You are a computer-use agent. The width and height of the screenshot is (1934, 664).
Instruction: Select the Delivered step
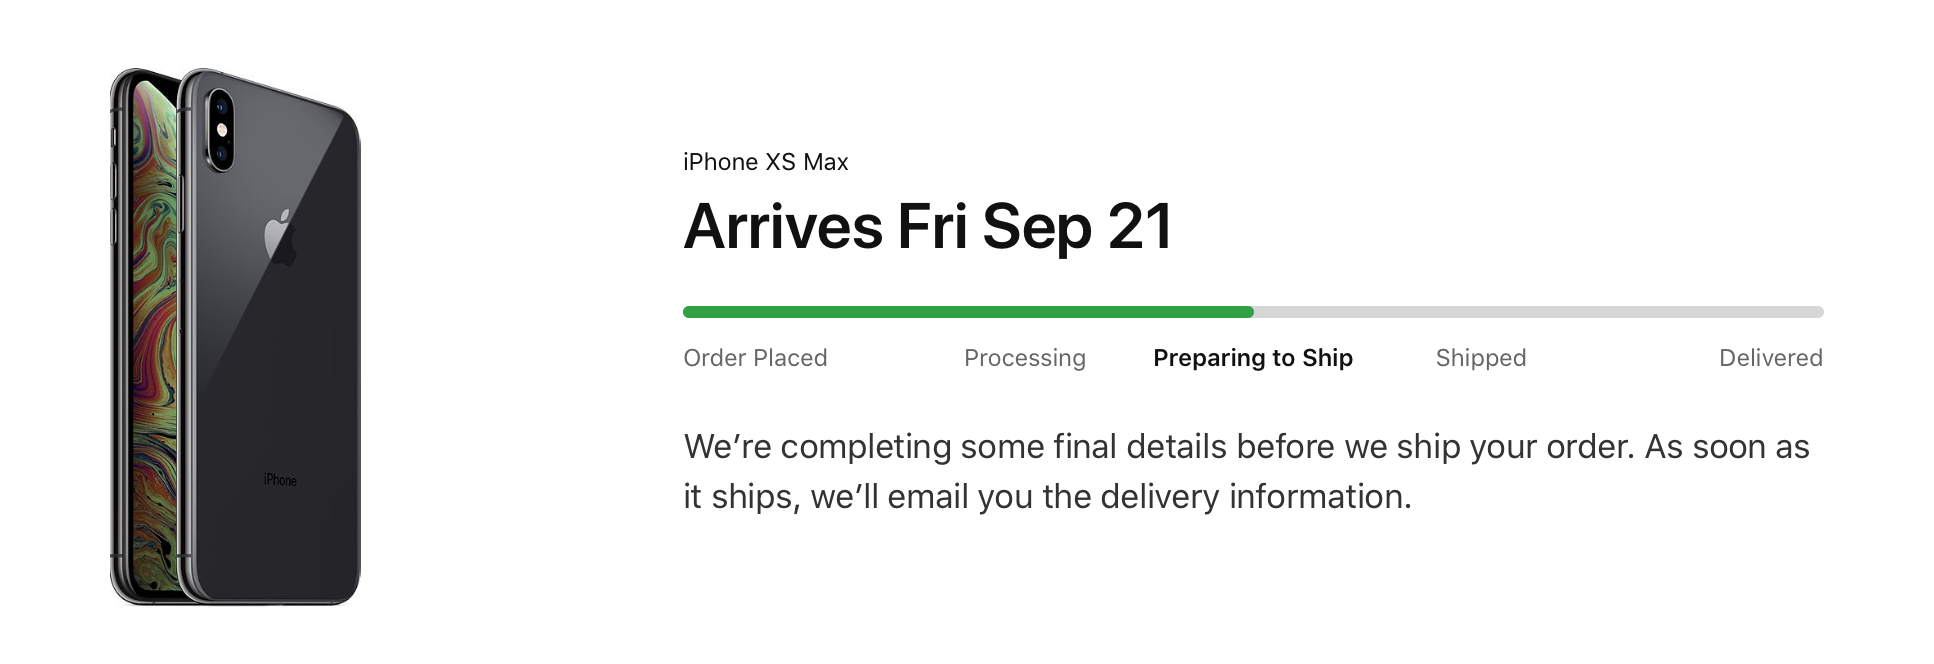(x=1771, y=358)
